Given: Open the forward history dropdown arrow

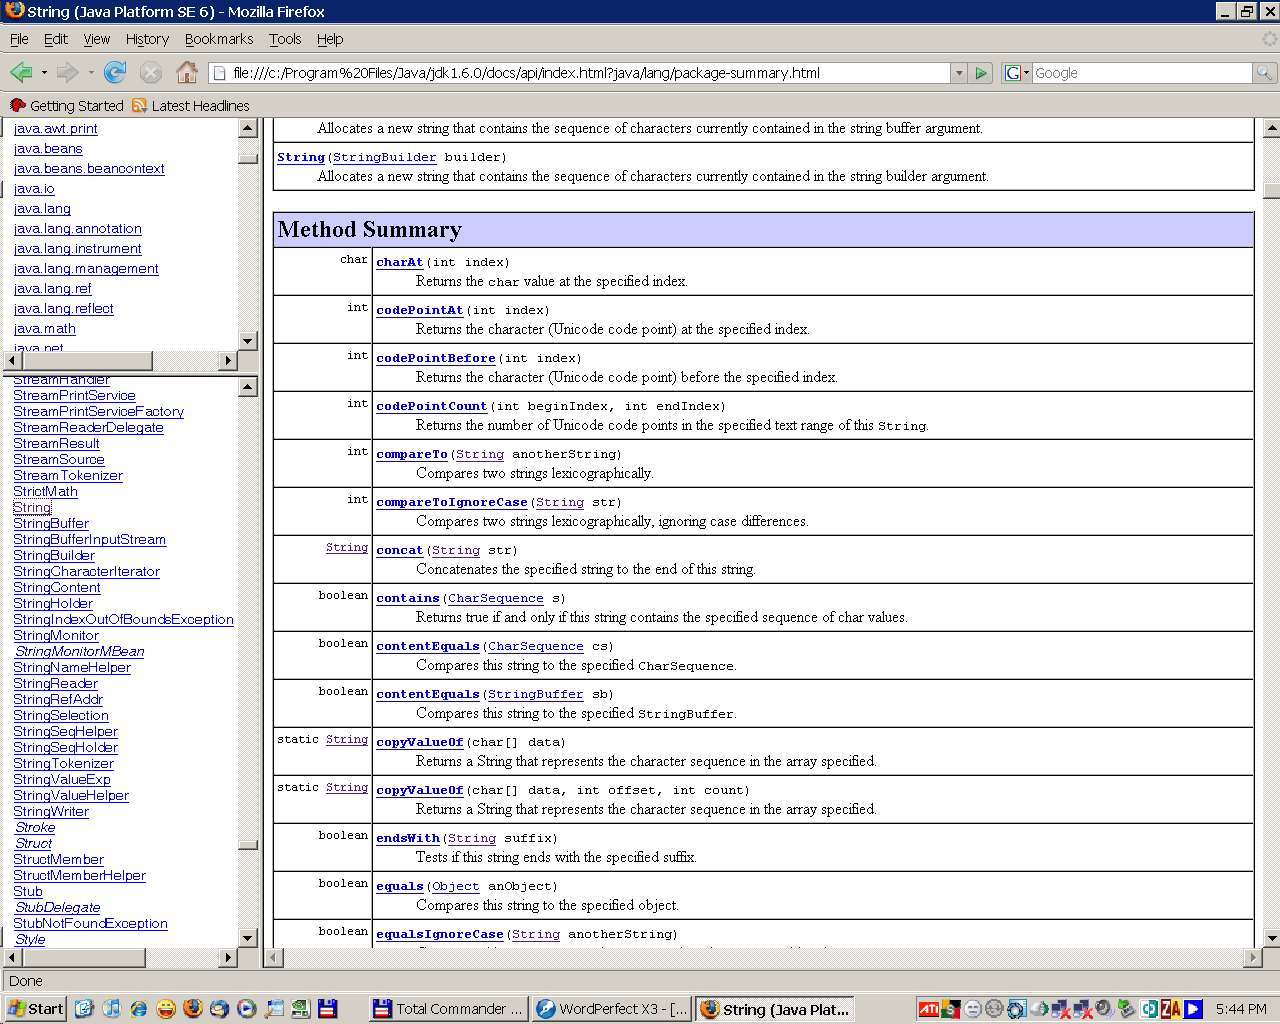Looking at the screenshot, I should (x=91, y=73).
